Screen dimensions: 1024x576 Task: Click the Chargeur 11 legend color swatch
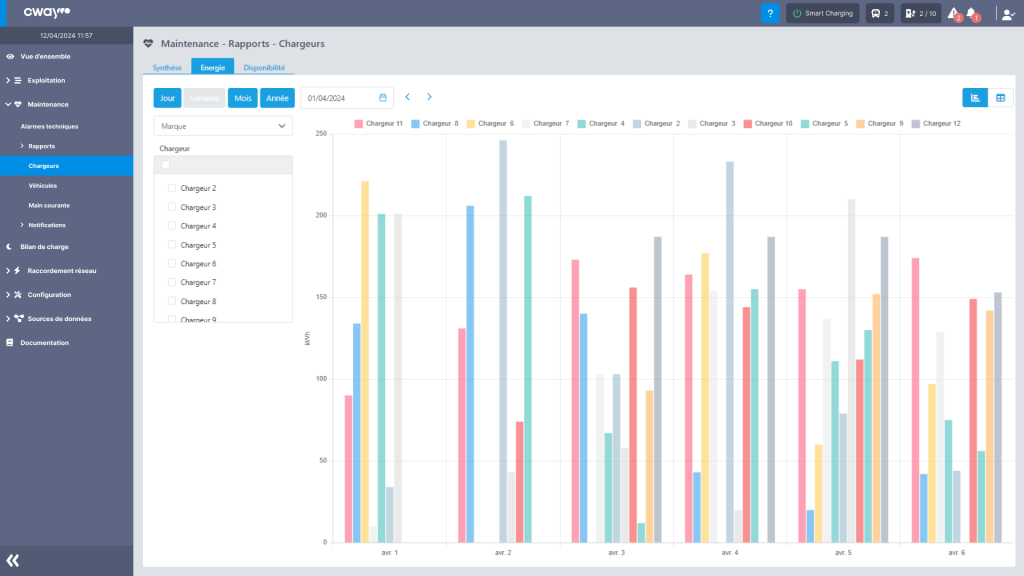click(362, 123)
